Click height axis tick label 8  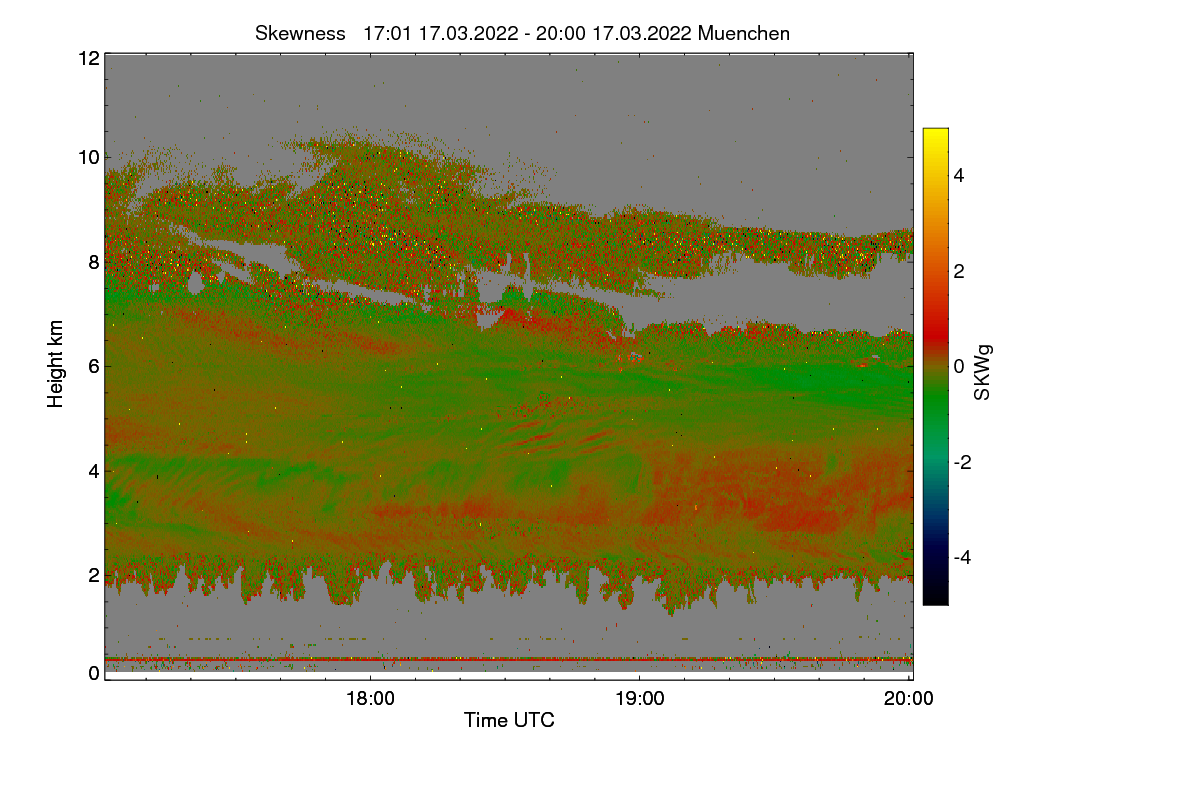pos(92,262)
